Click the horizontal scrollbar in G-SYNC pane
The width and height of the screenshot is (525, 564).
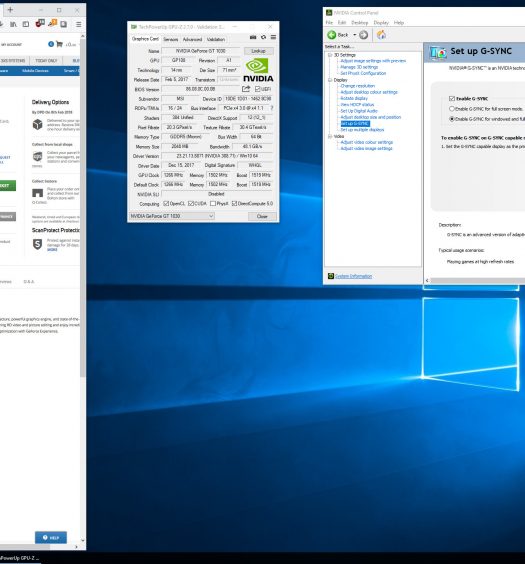pos(478,280)
